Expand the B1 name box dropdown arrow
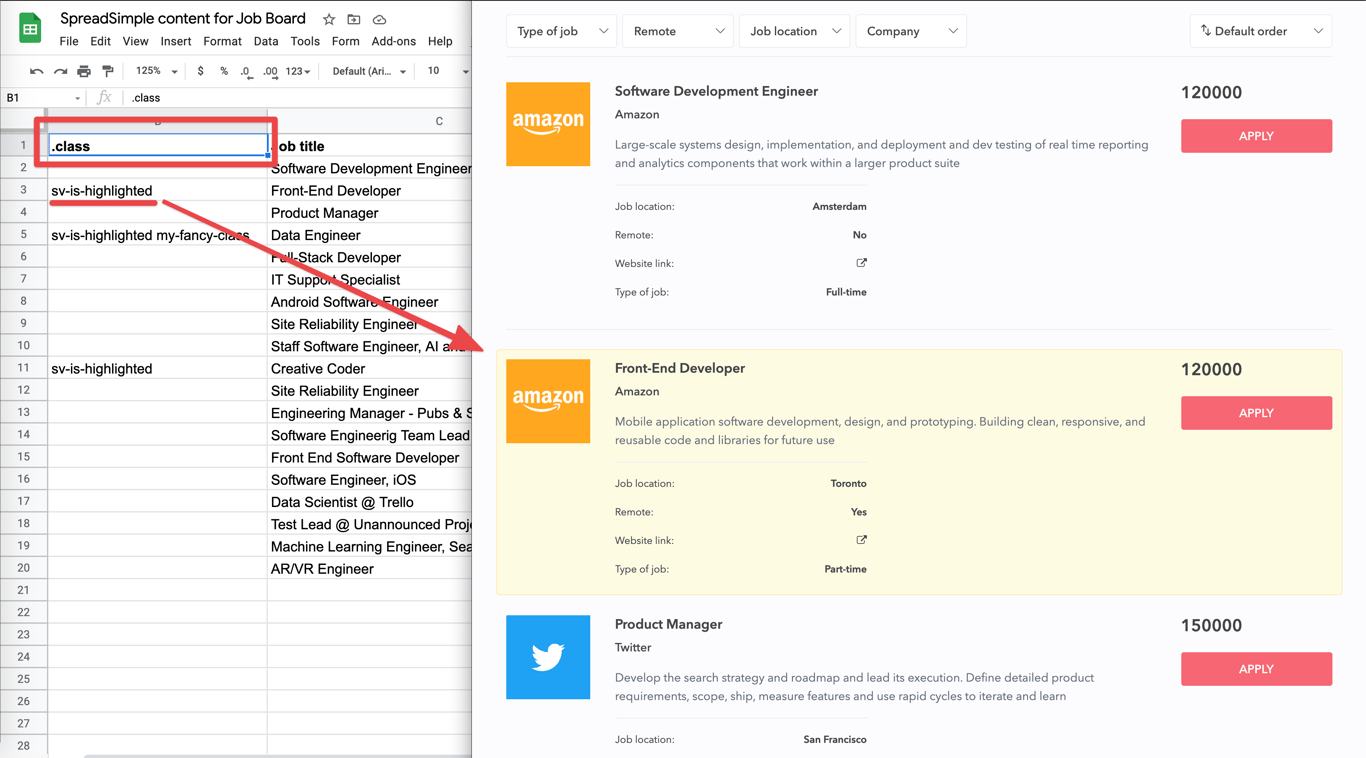1366x758 pixels. 77,98
